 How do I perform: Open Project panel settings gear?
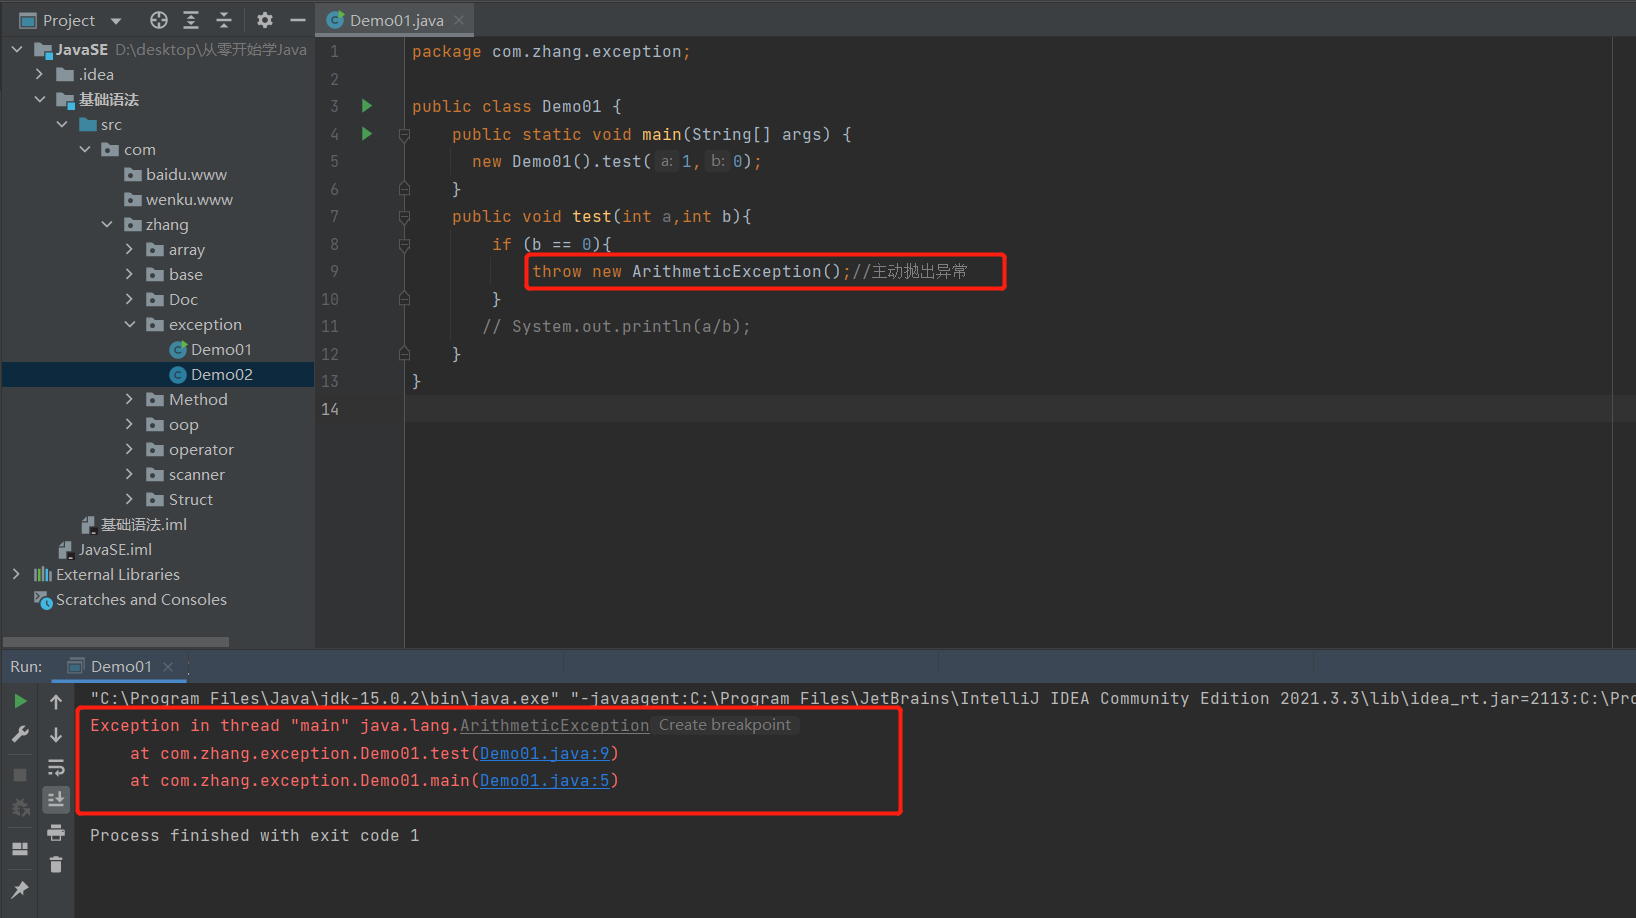[x=265, y=20]
